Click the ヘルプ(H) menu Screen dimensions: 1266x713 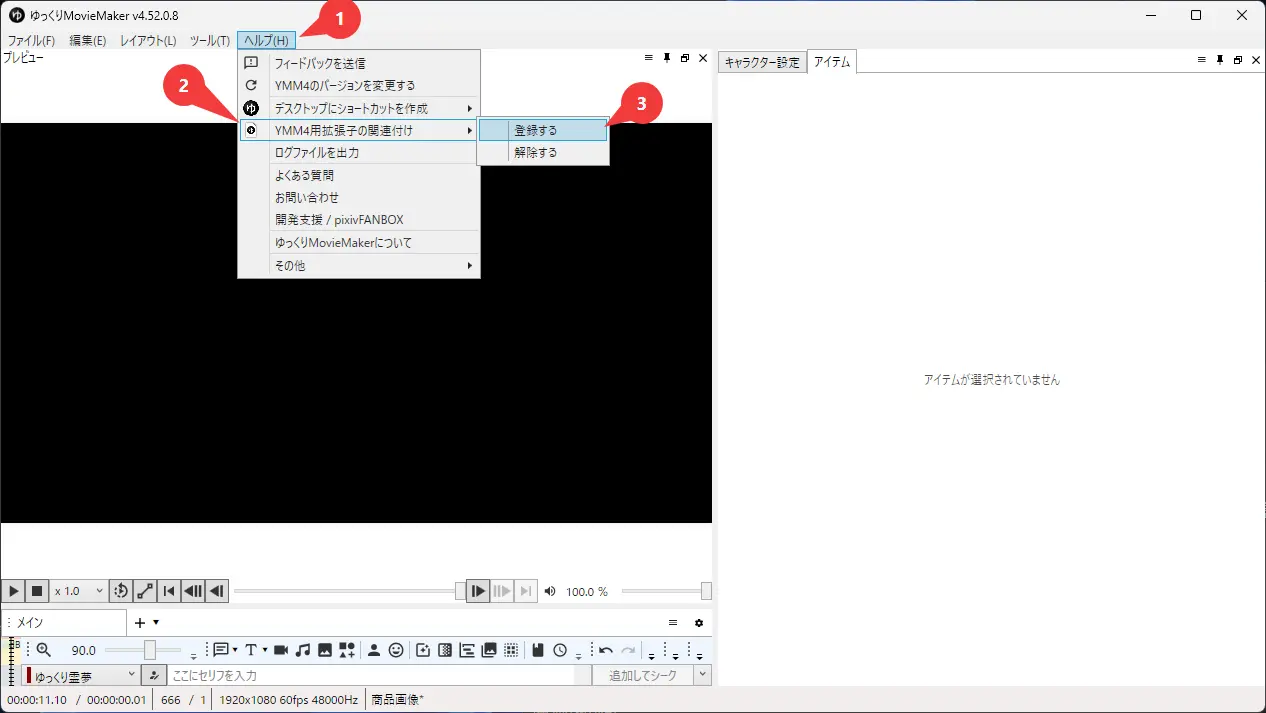pos(267,41)
